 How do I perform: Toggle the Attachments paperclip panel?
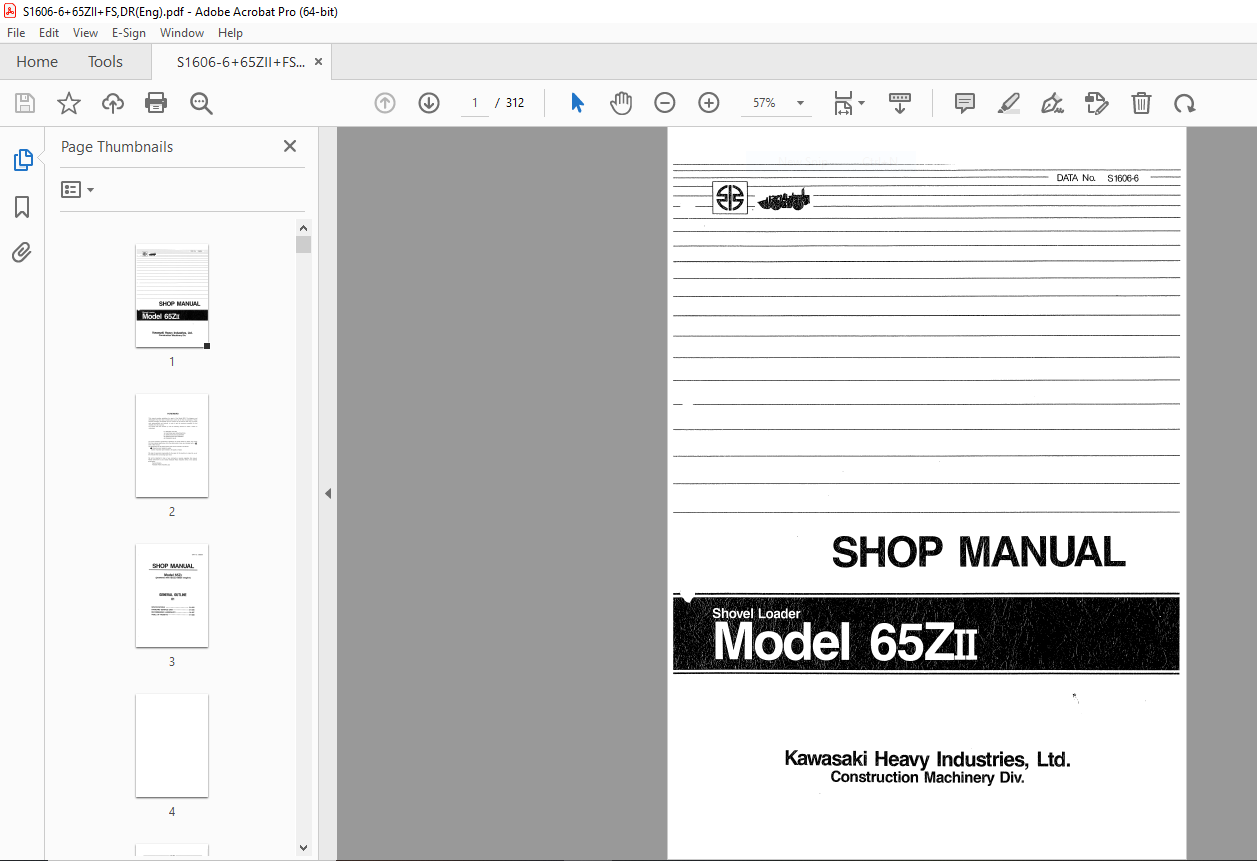tap(22, 253)
